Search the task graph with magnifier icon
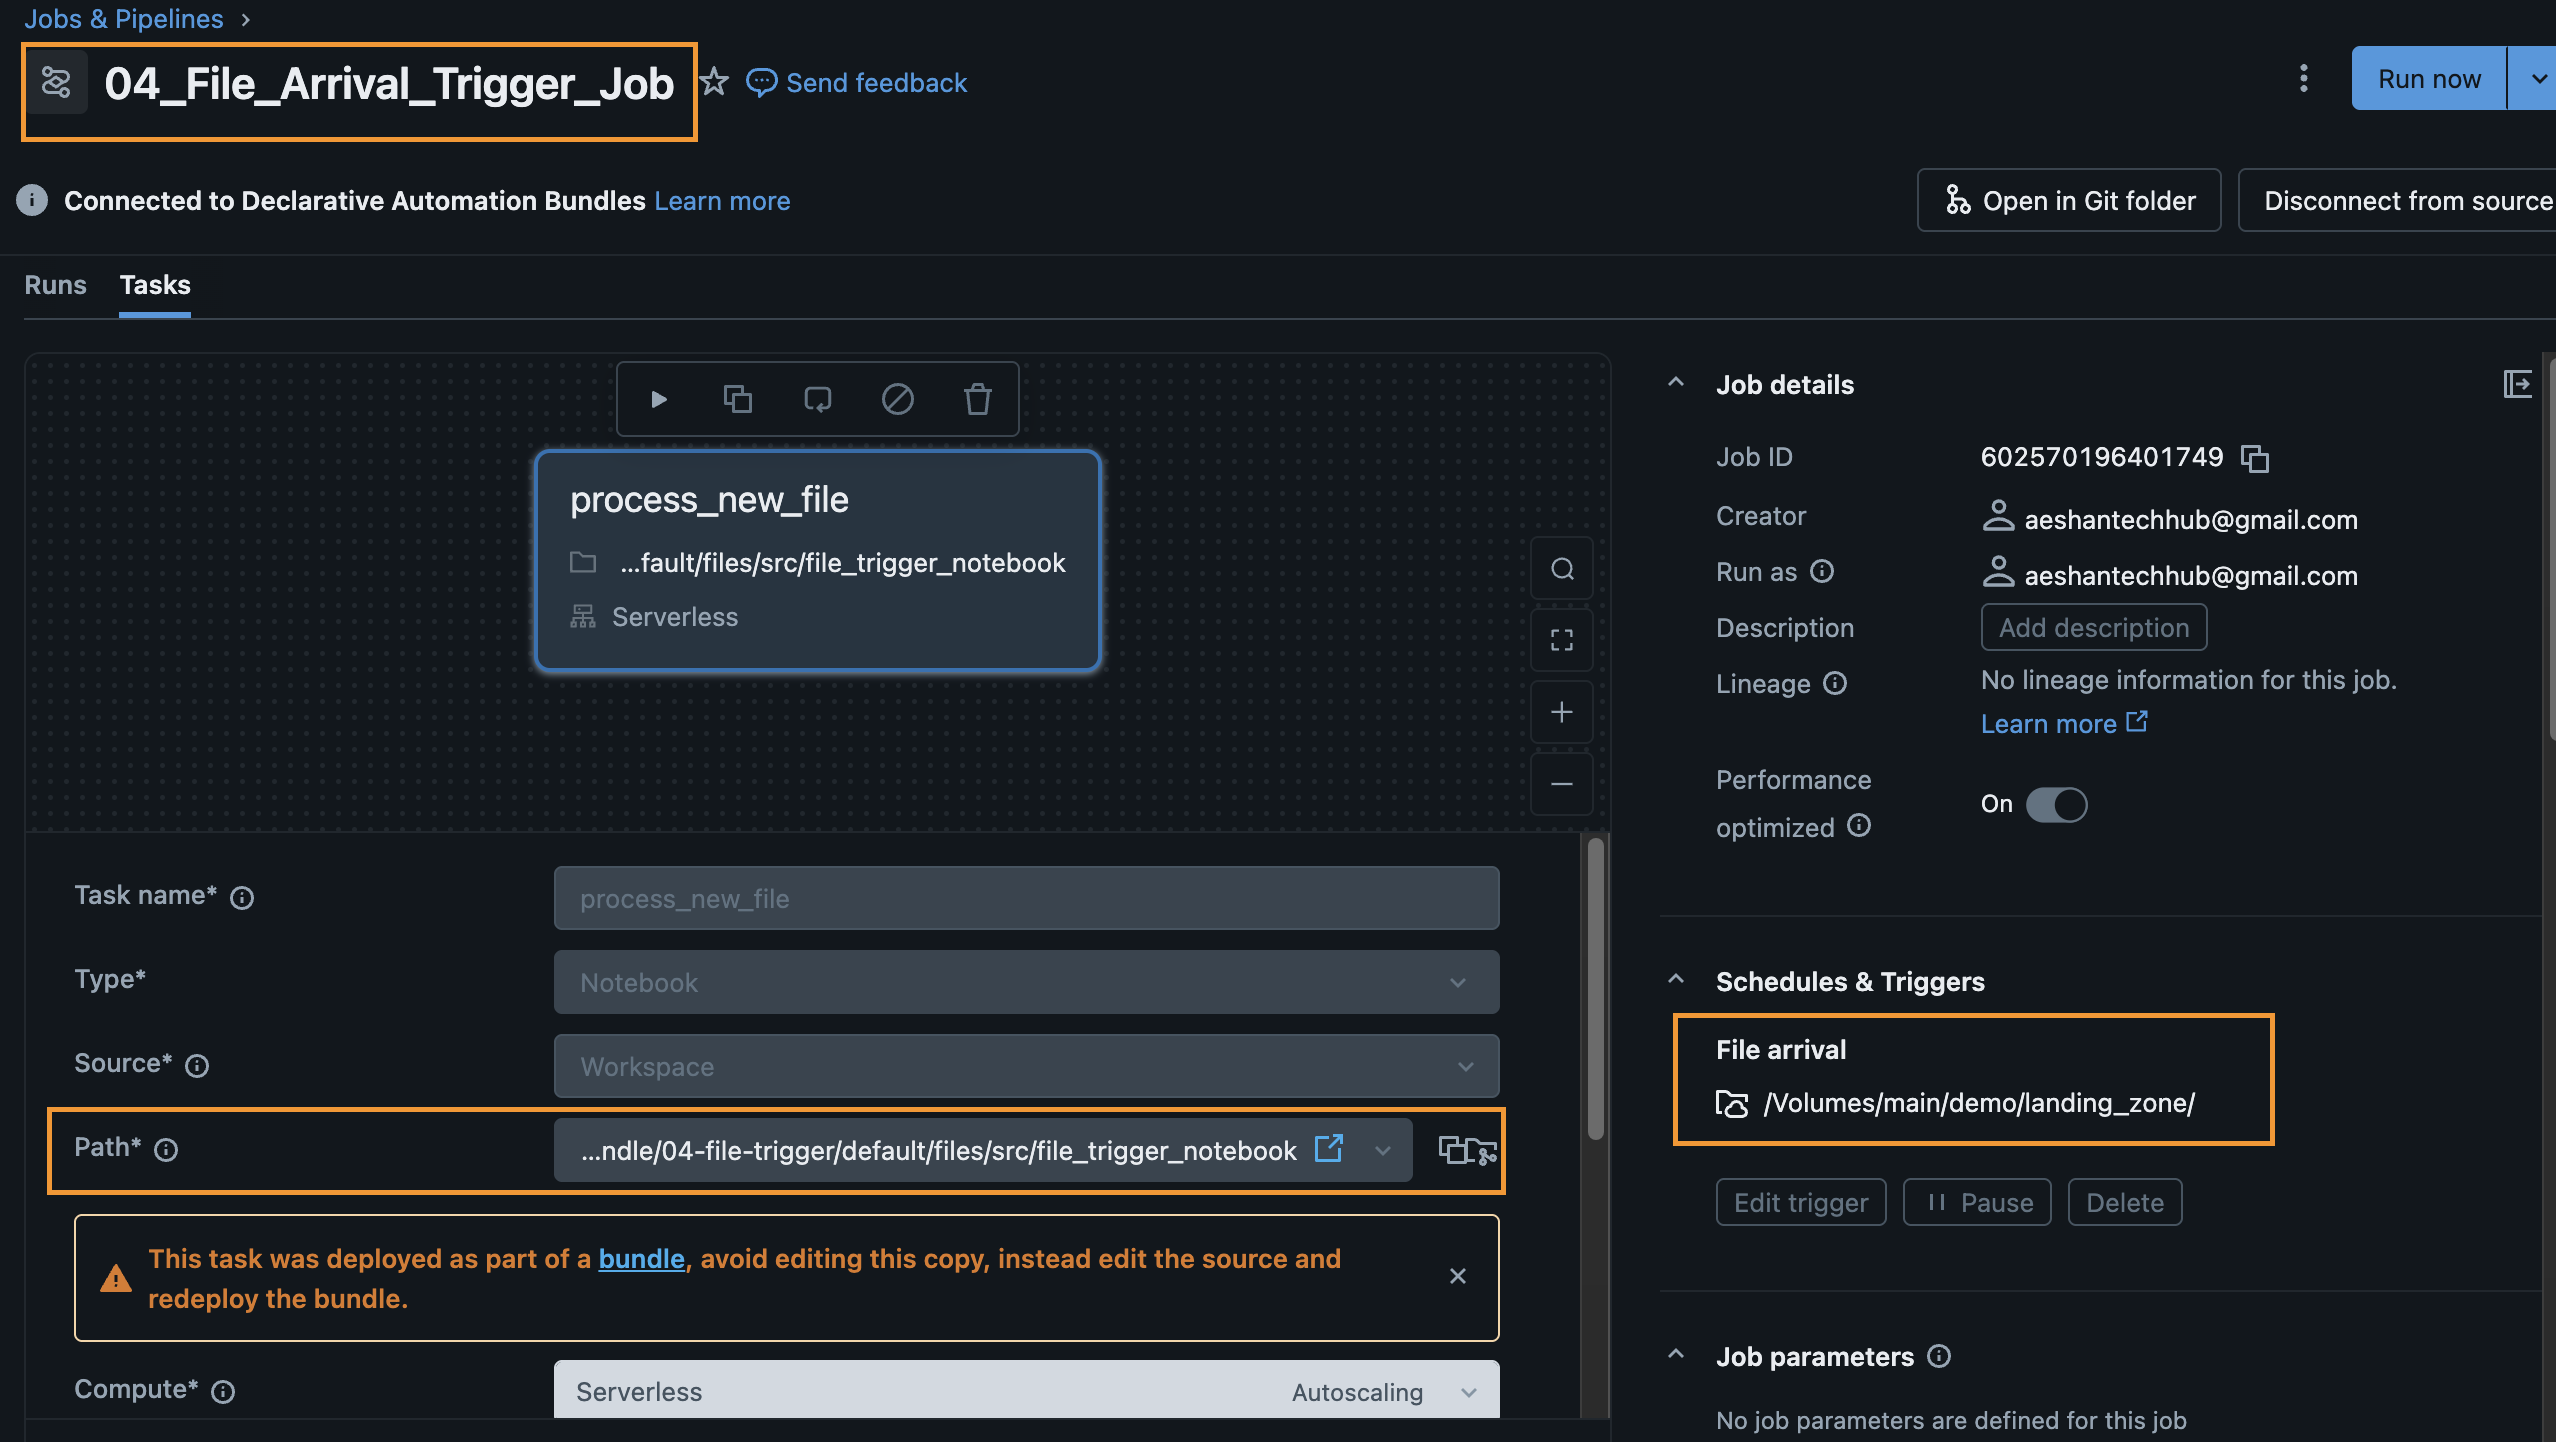This screenshot has height=1442, width=2556. click(x=1562, y=569)
